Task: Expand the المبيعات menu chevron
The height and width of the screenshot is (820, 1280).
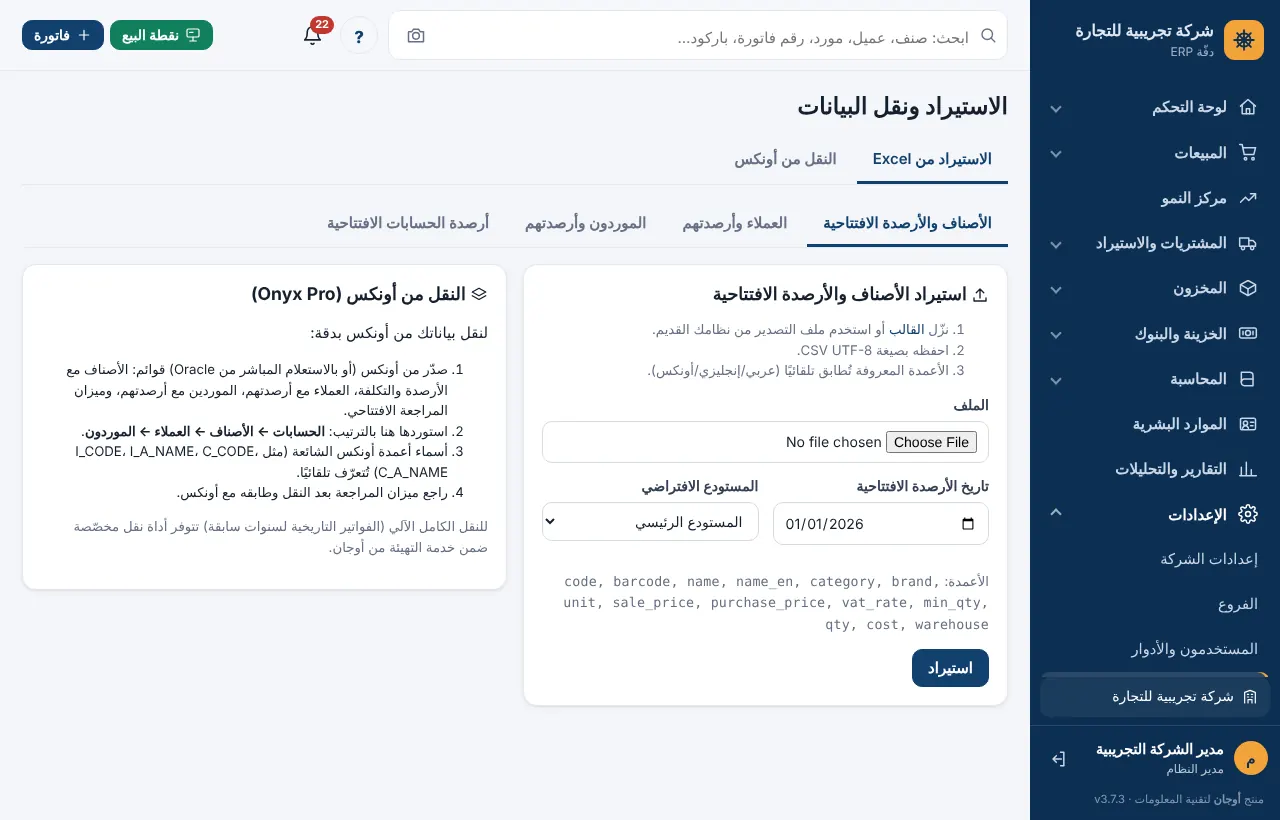Action: coord(1056,153)
